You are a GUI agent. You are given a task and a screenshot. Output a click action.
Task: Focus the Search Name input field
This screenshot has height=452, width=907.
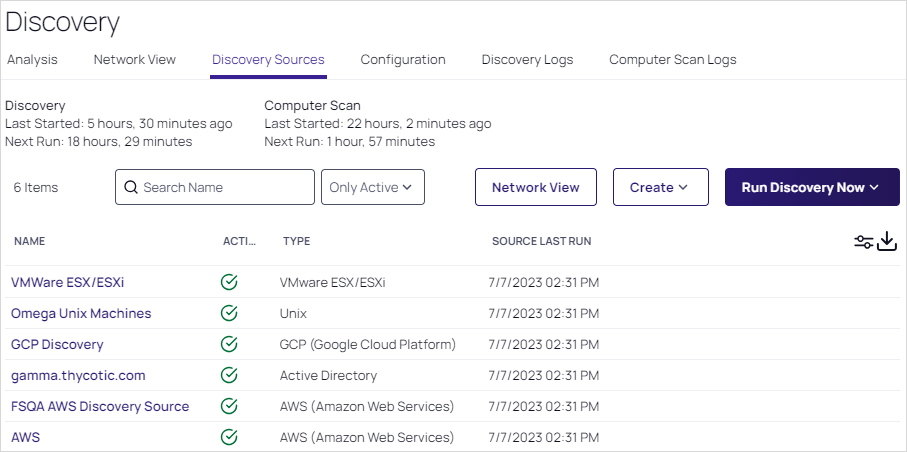pos(224,187)
